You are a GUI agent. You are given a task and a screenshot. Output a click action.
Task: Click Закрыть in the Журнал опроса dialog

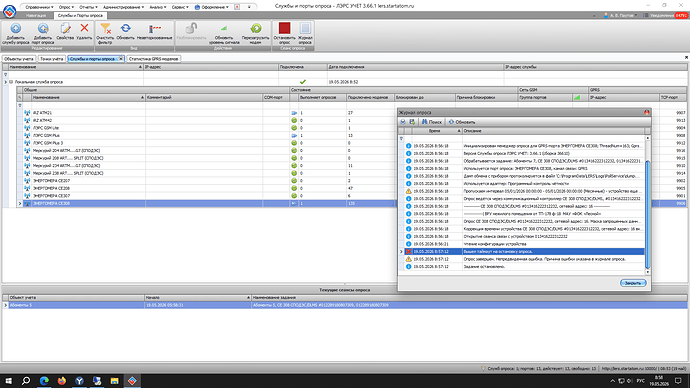point(633,283)
